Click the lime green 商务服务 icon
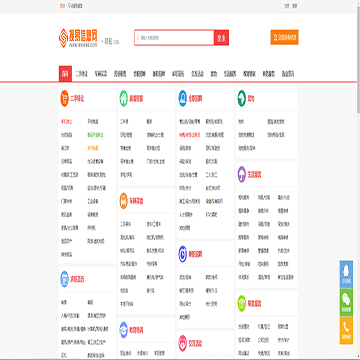The height and width of the screenshot is (360, 360). click(242, 304)
